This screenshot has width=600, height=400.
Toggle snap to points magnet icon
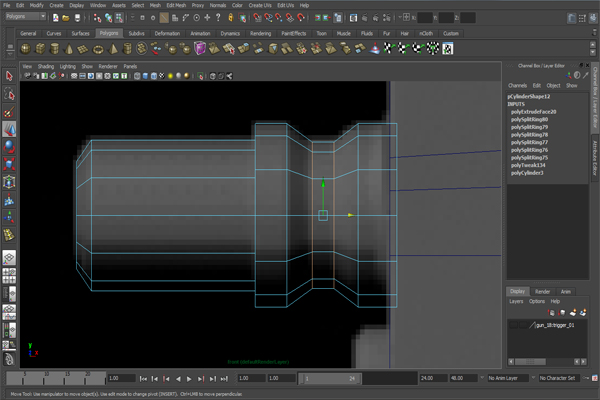point(279,18)
